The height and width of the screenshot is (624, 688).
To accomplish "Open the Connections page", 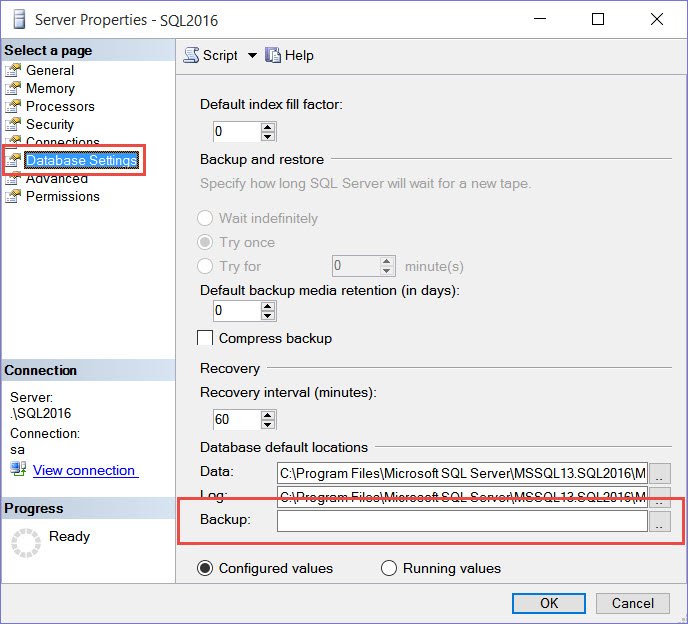I will click(63, 141).
